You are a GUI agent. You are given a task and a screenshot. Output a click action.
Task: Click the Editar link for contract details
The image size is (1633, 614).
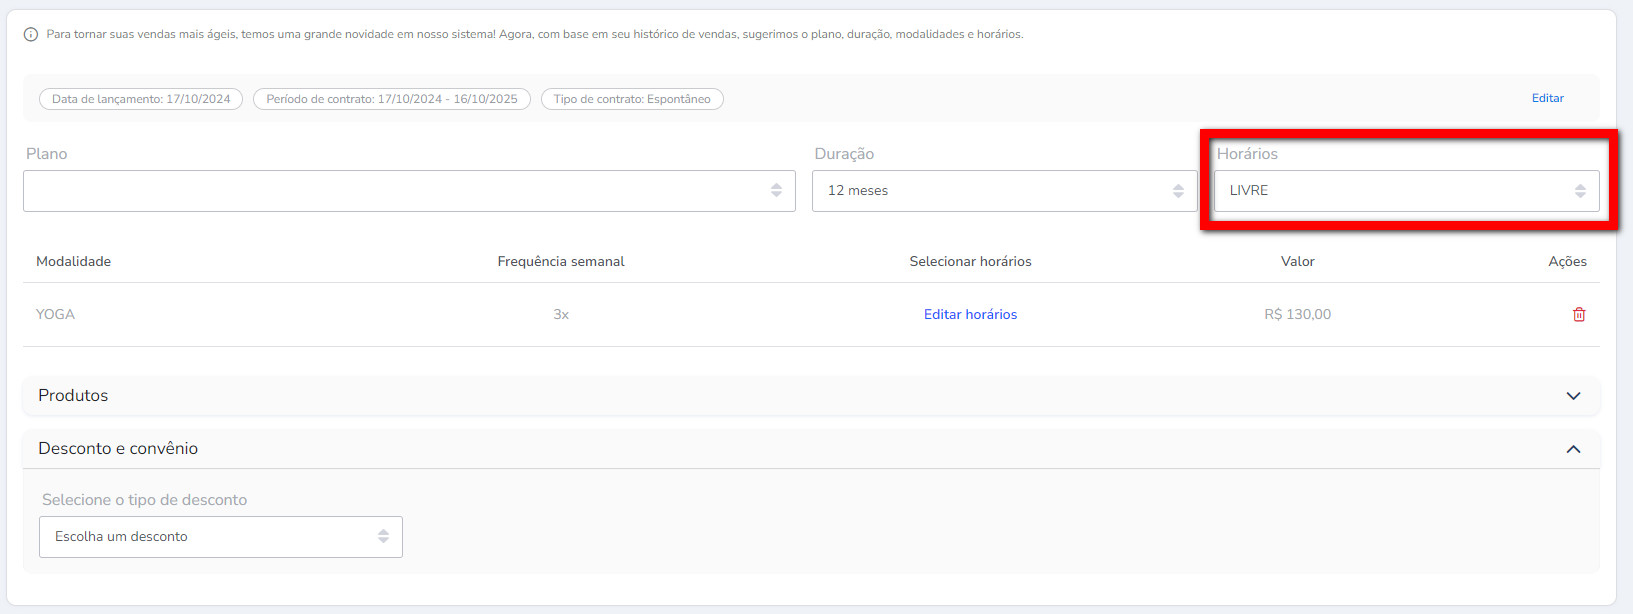(1547, 98)
